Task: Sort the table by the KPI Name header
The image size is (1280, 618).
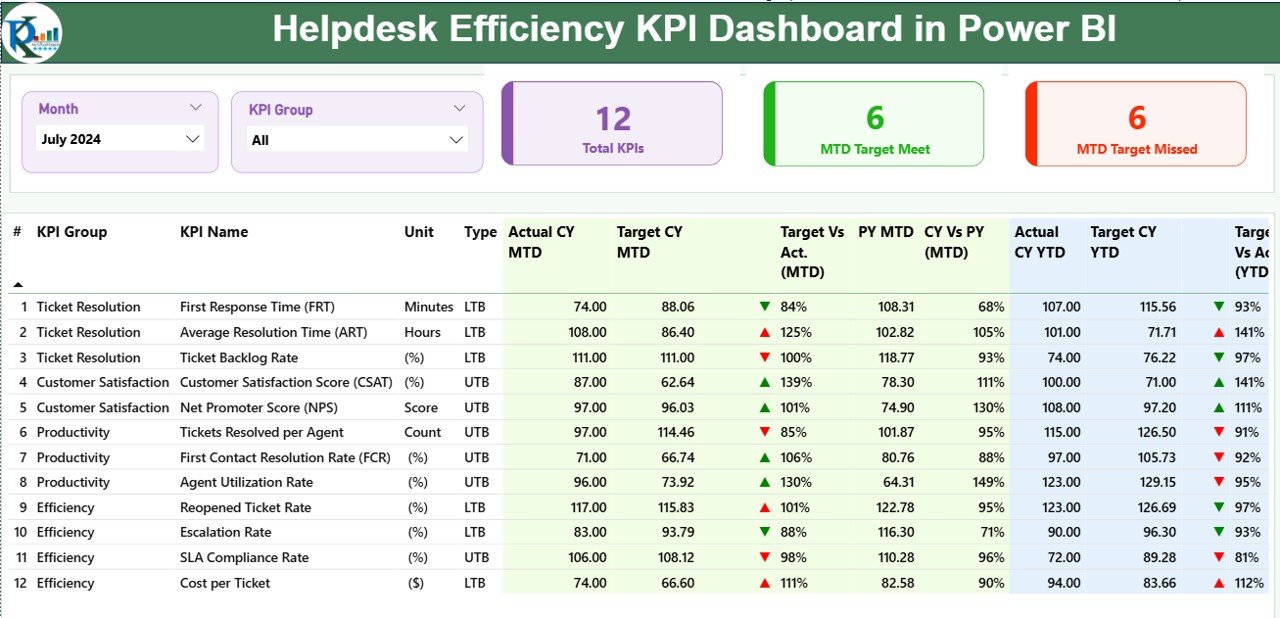Action: 215,231
